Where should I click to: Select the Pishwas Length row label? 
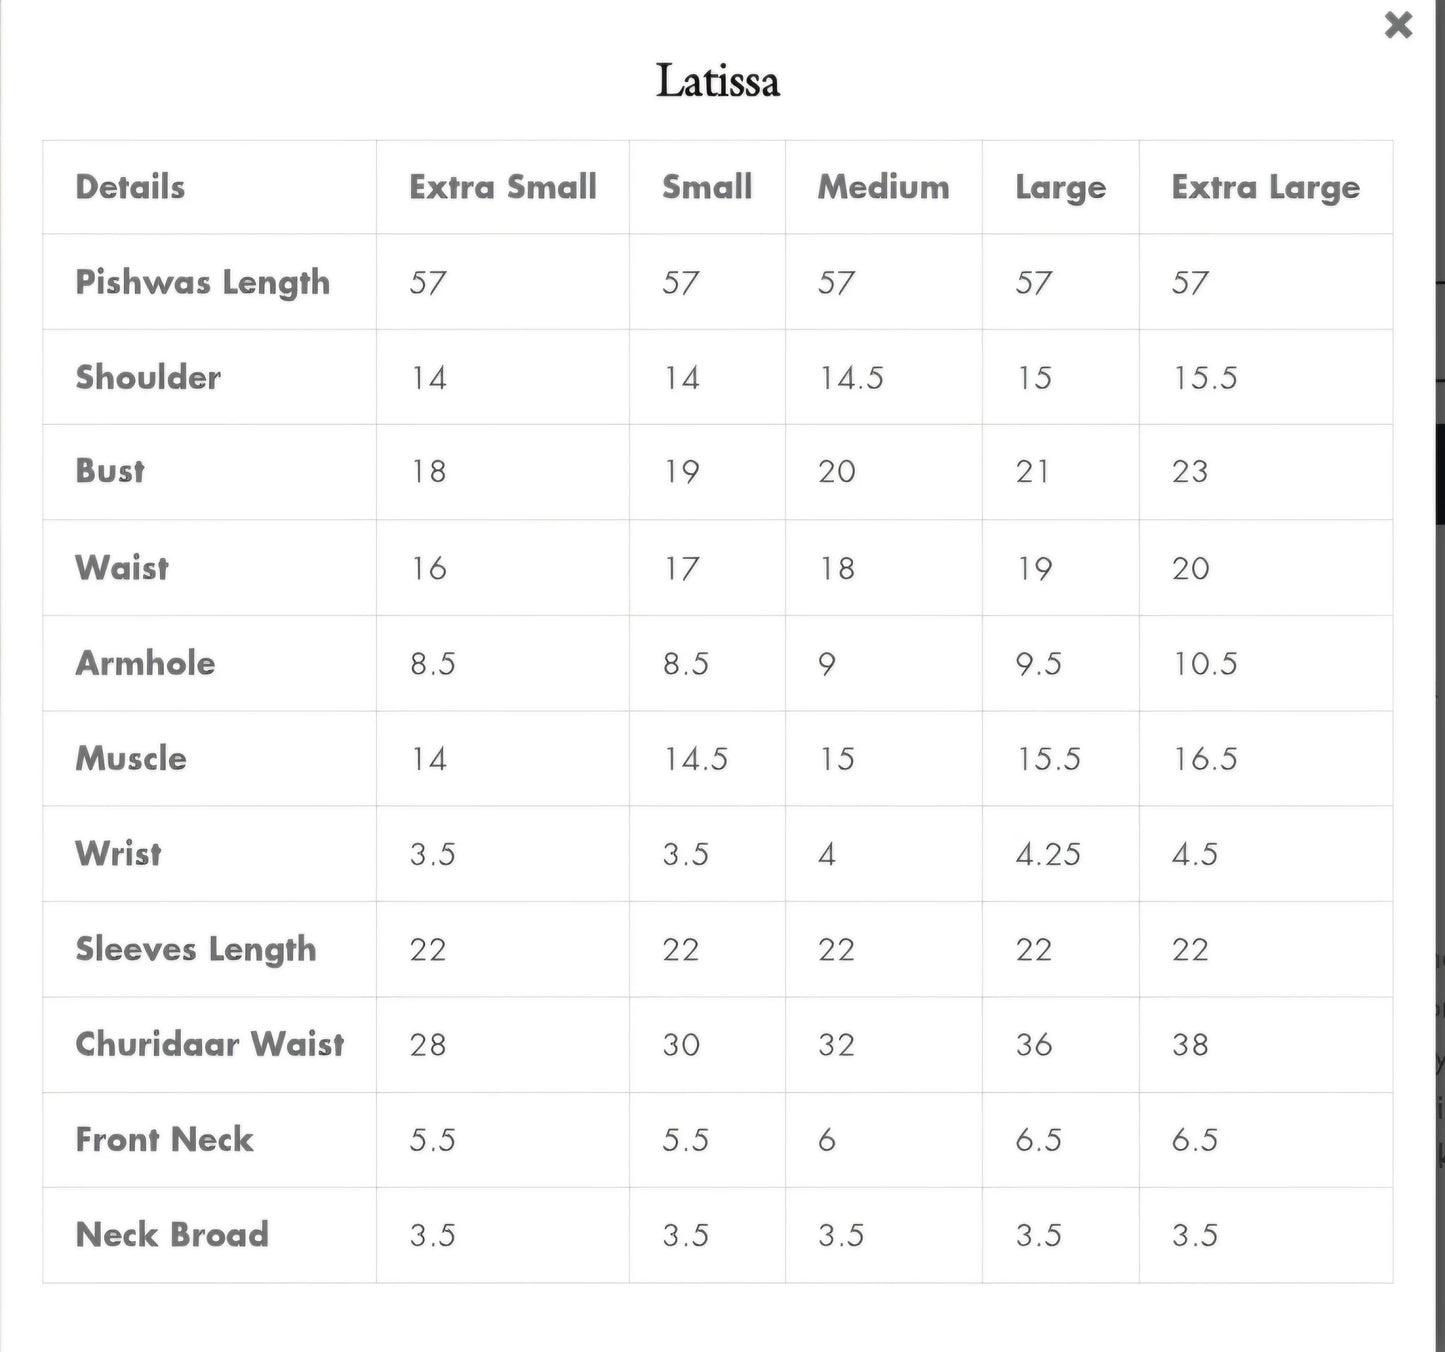[202, 282]
